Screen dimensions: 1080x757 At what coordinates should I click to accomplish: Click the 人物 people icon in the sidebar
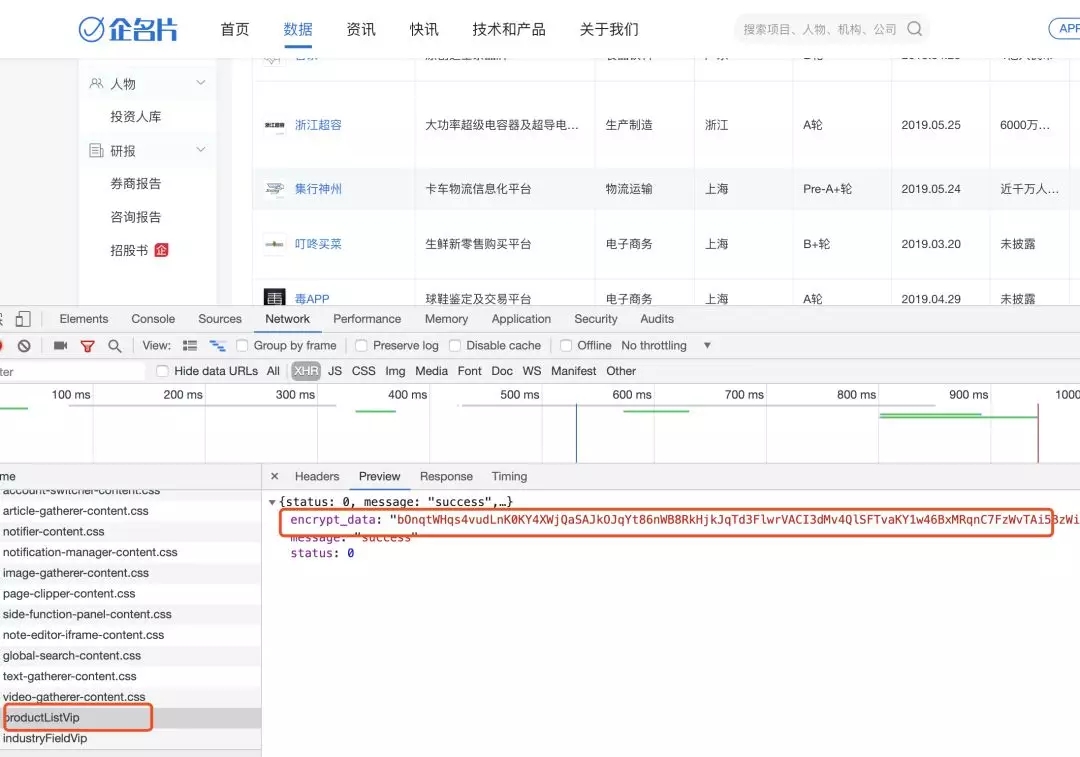tap(96, 83)
